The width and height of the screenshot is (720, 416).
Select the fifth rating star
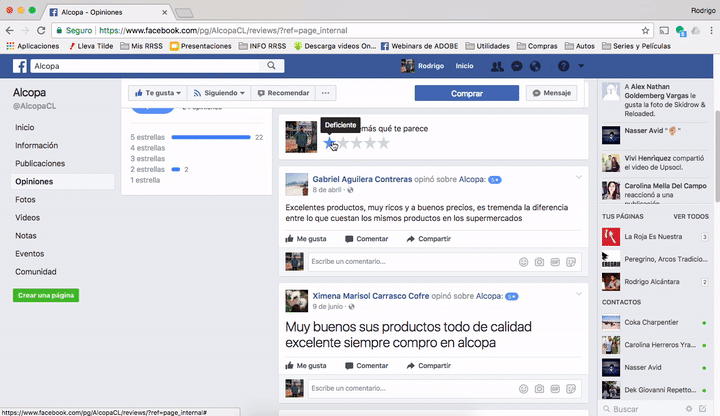tap(383, 143)
